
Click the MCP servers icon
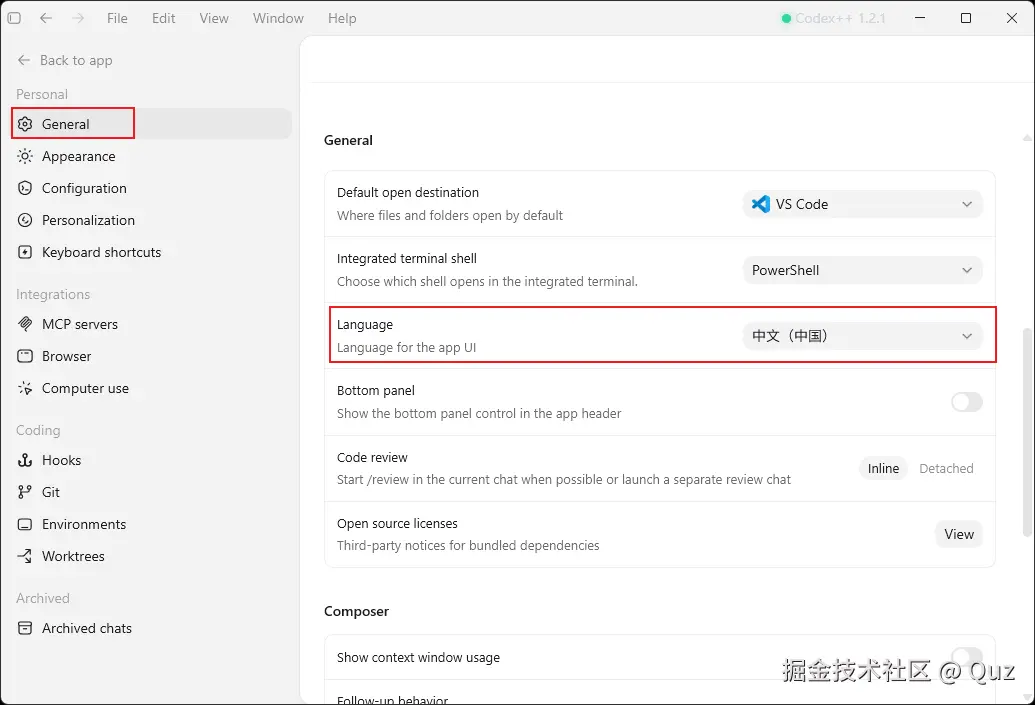25,324
